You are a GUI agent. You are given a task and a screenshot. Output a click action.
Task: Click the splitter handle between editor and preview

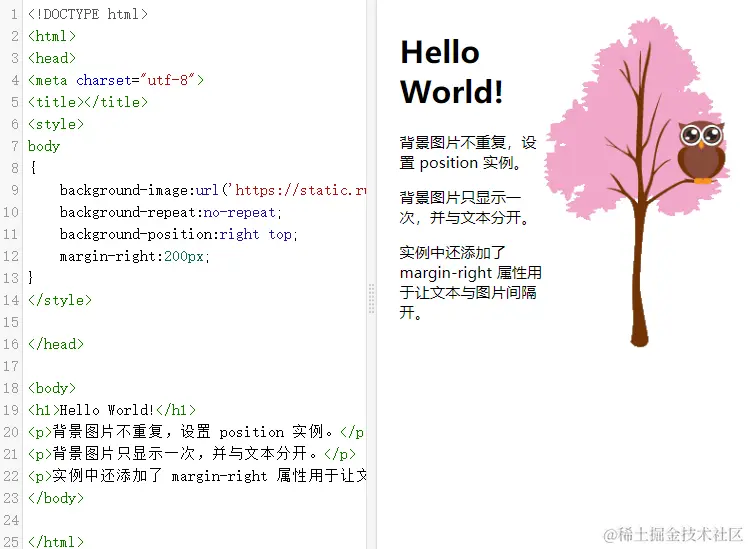coord(371,299)
